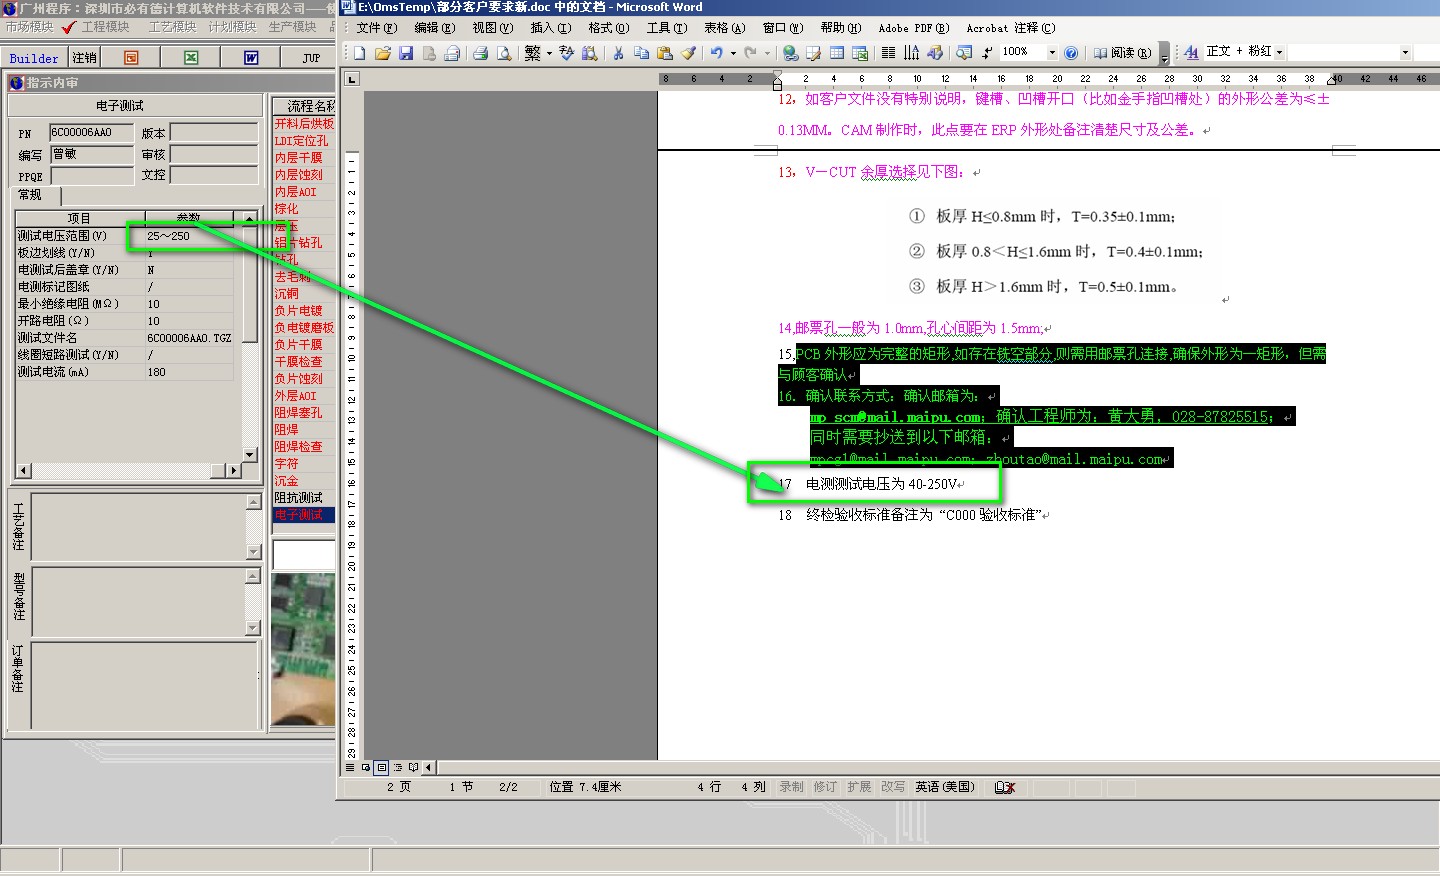
Task: Open the 插入(I) menu
Action: coord(551,28)
